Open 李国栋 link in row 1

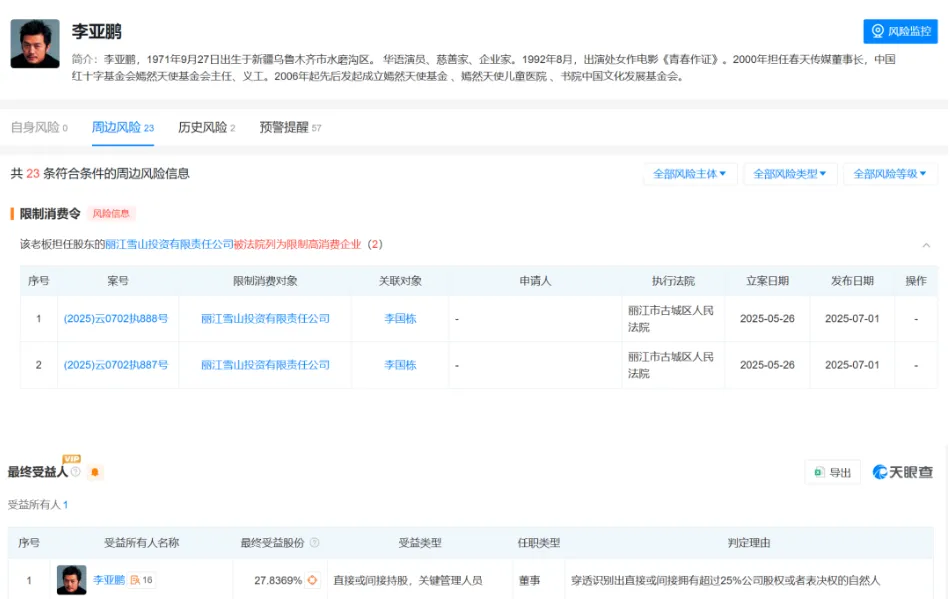coord(400,318)
